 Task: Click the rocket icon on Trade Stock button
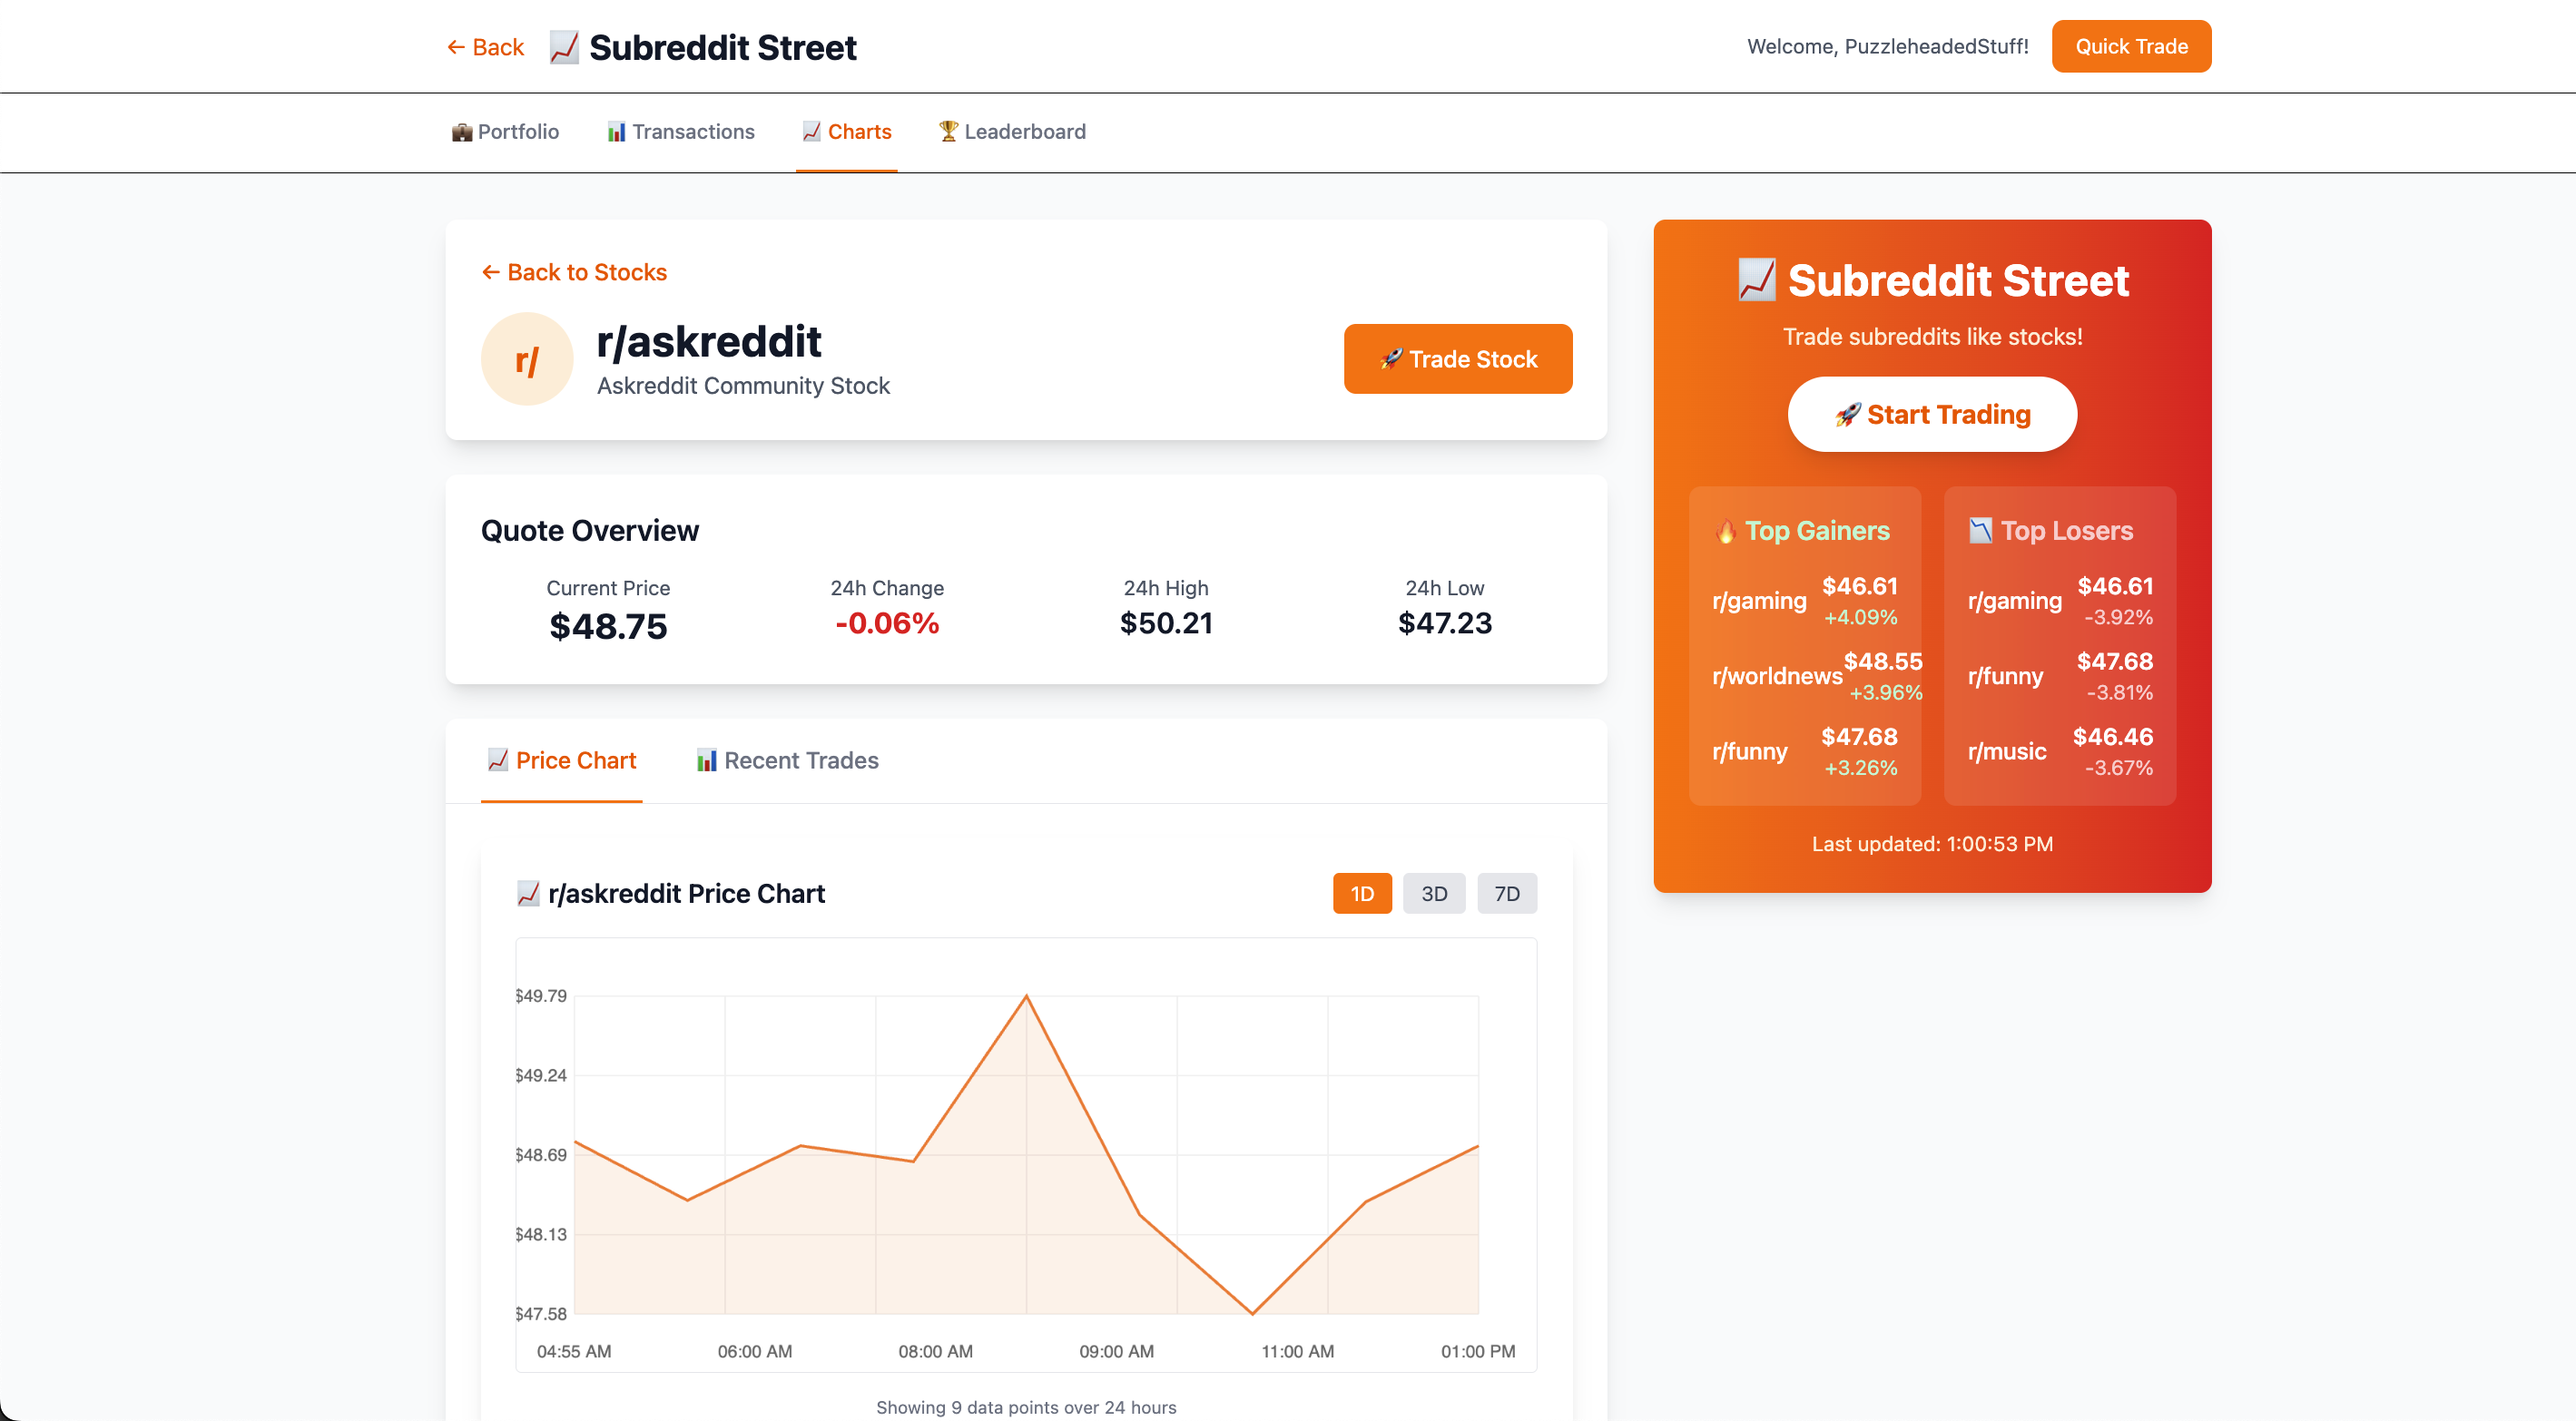click(1391, 359)
